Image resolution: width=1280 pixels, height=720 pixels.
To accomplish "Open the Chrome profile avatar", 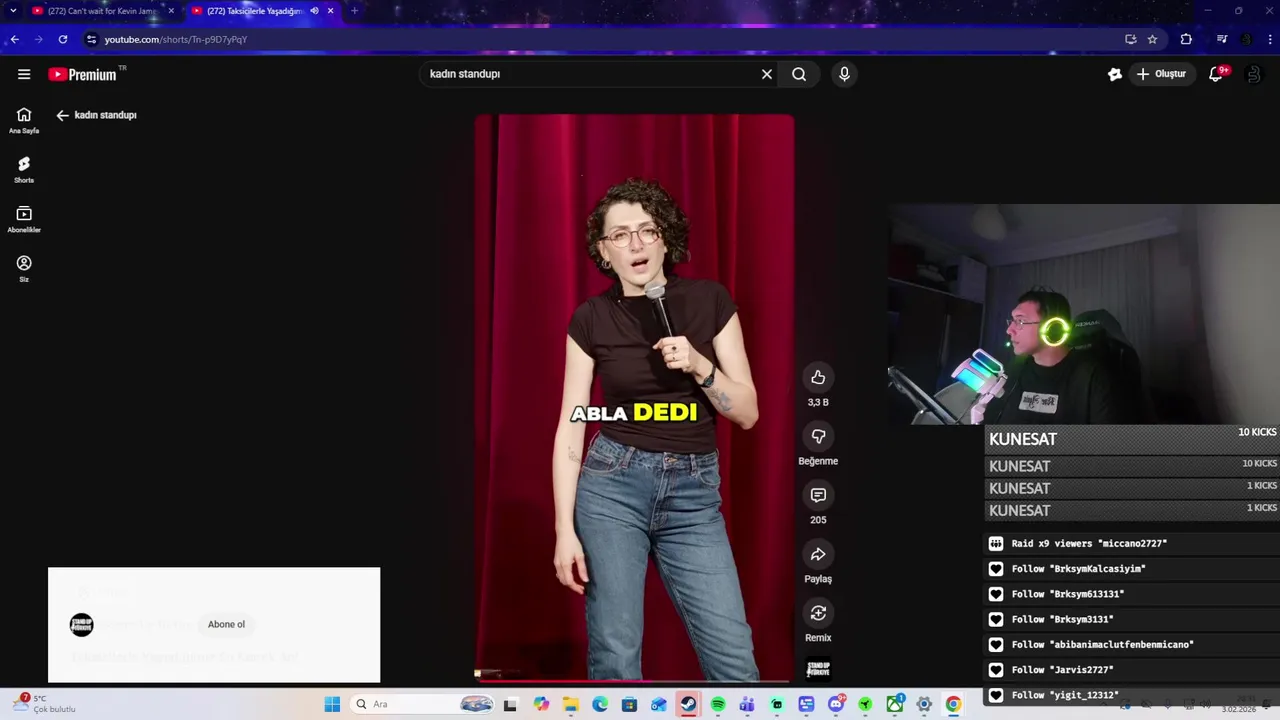I will (x=1246, y=39).
